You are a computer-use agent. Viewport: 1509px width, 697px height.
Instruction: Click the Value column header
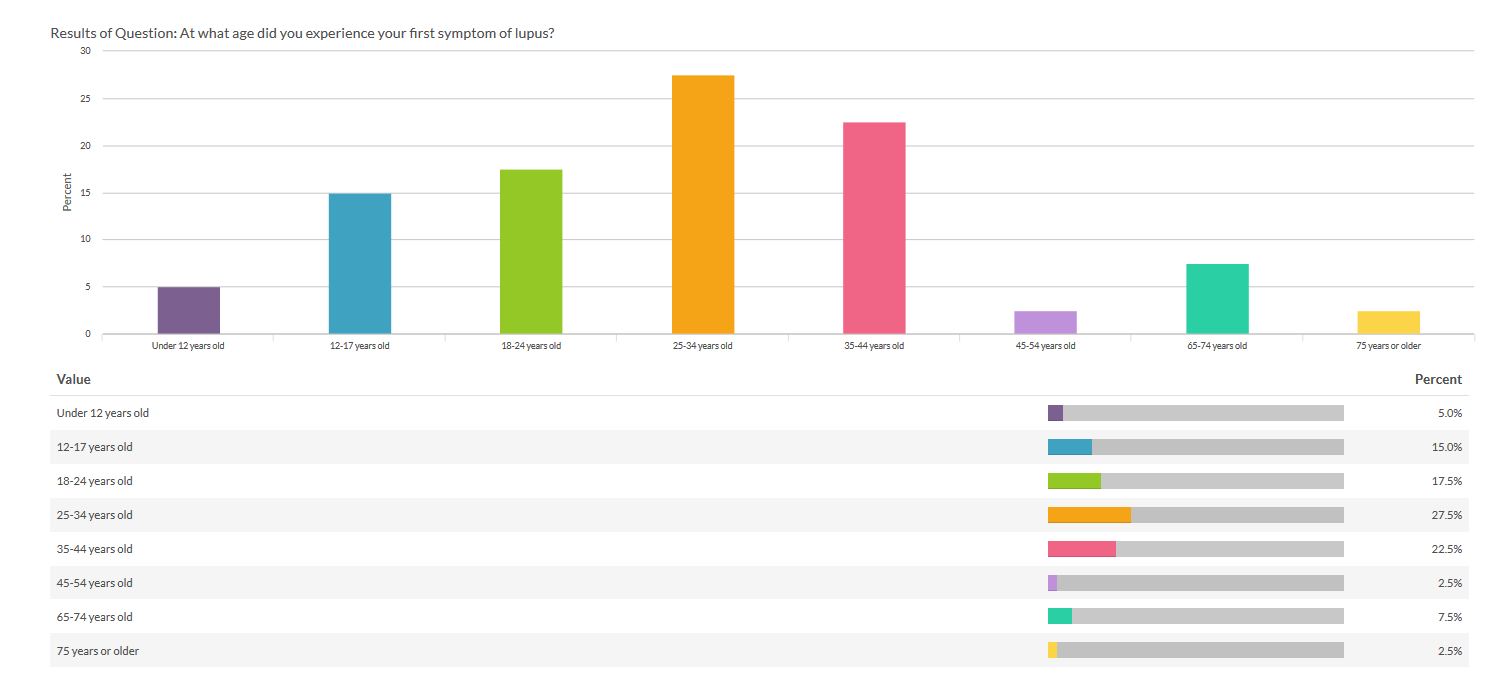pyautogui.click(x=74, y=379)
